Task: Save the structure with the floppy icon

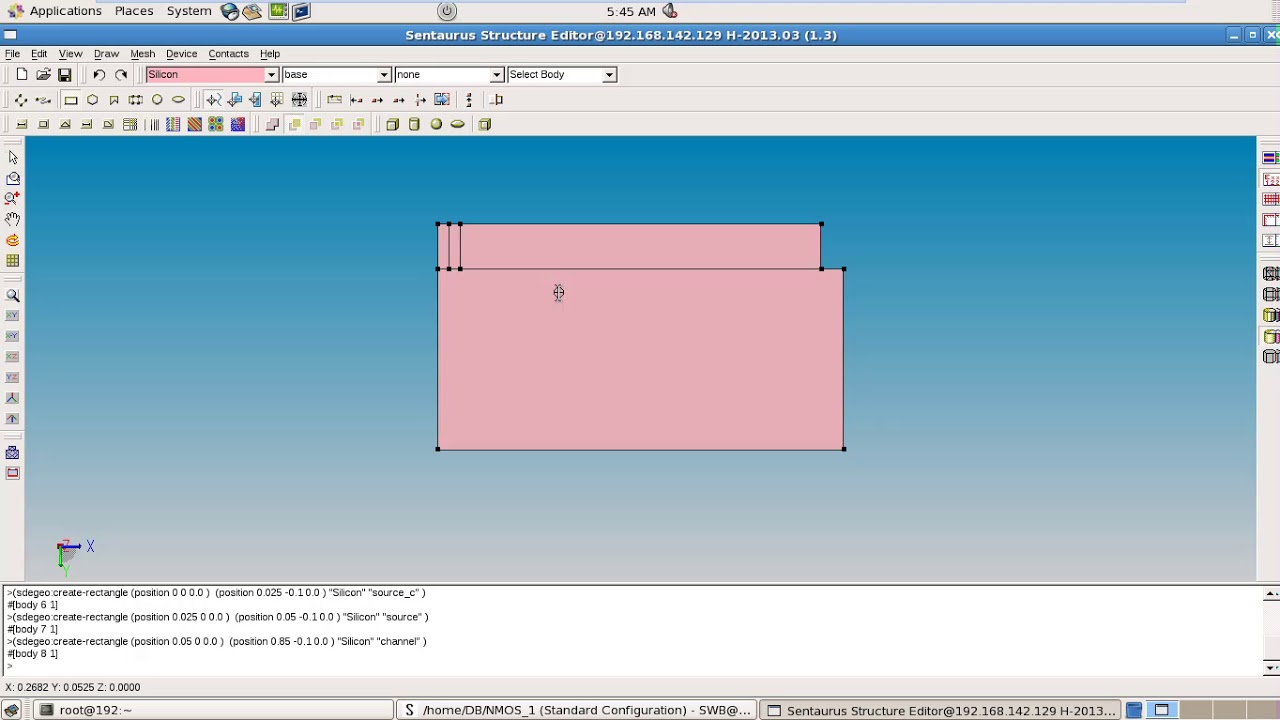Action: [65, 75]
